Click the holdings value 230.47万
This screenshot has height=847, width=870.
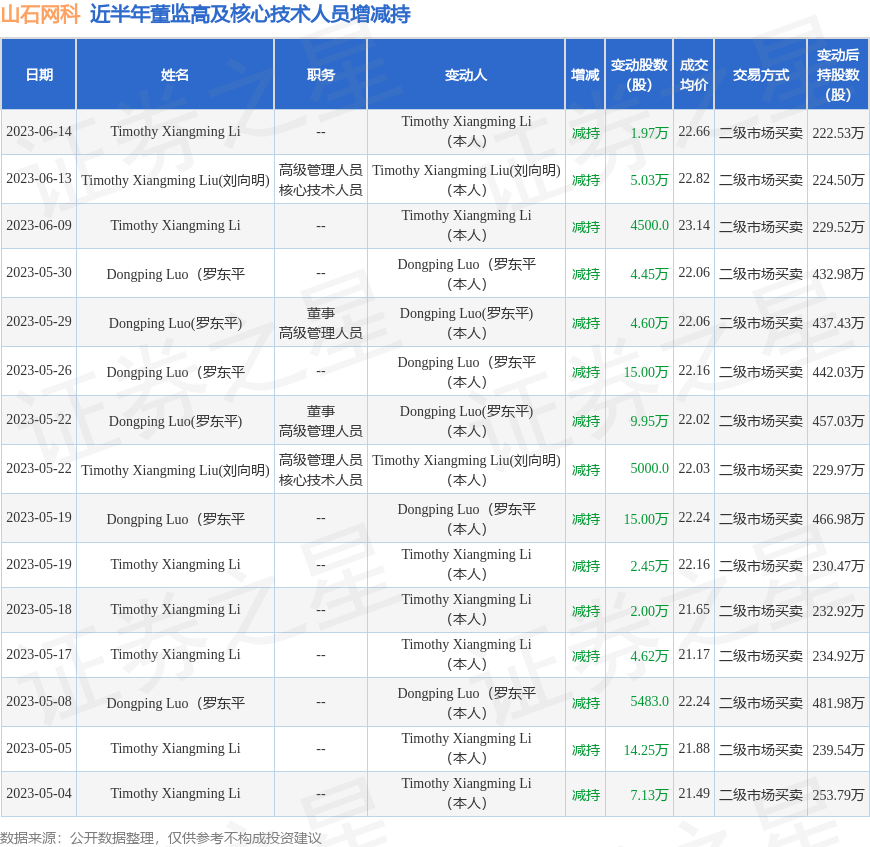(x=838, y=566)
